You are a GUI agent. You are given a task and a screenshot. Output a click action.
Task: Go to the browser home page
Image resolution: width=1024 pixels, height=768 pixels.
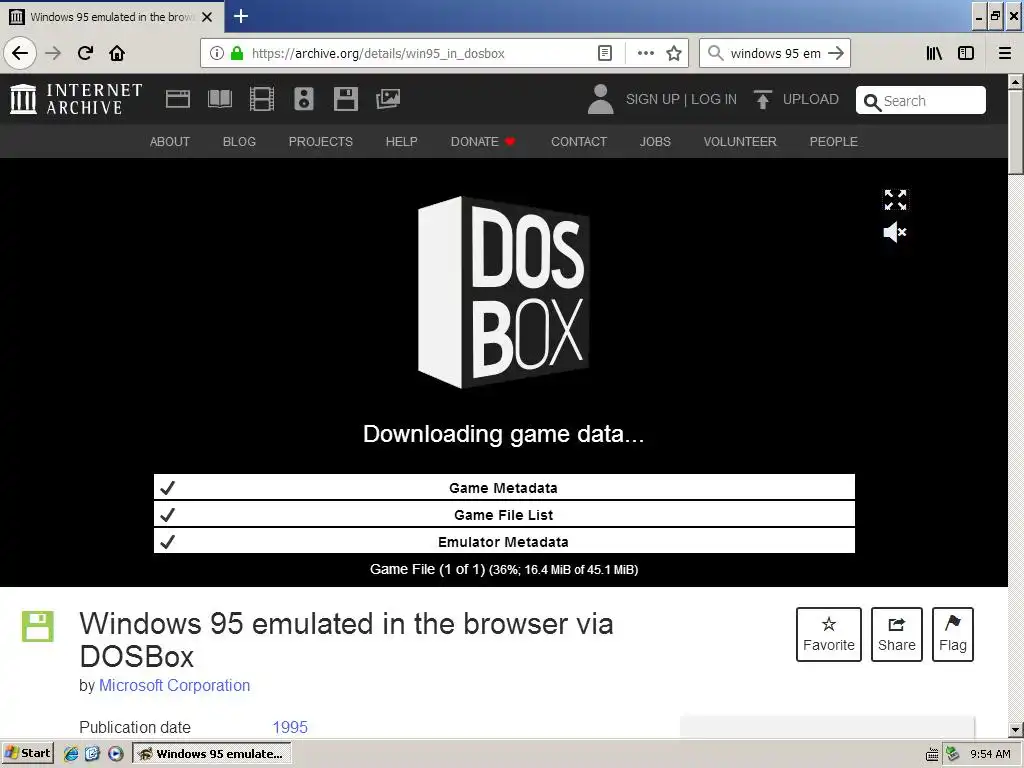[x=117, y=53]
